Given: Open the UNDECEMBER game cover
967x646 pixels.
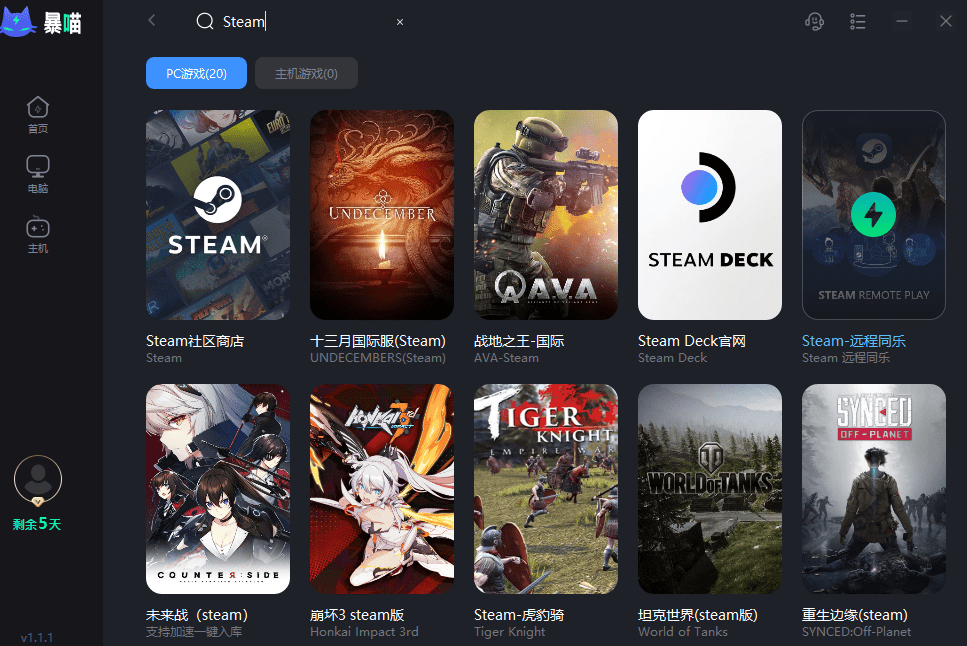Looking at the screenshot, I should [382, 215].
